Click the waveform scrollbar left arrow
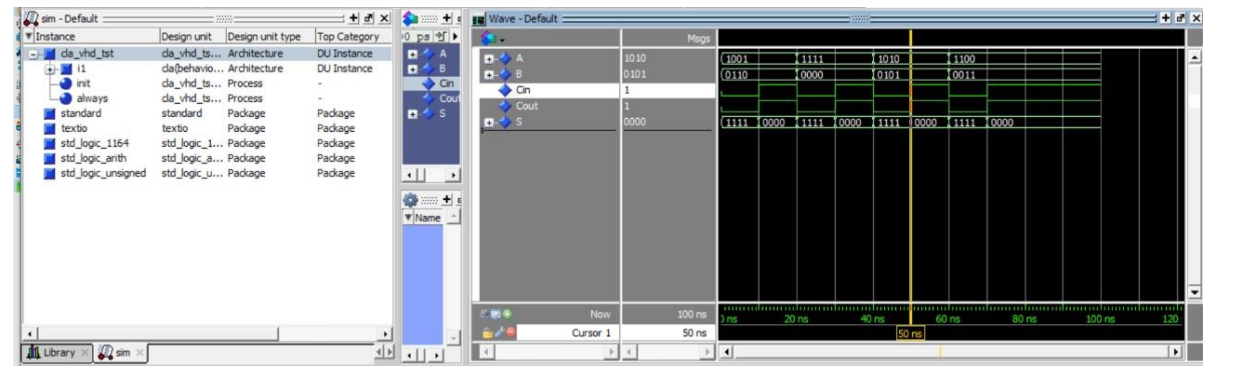The width and height of the screenshot is (1239, 373). coord(726,352)
